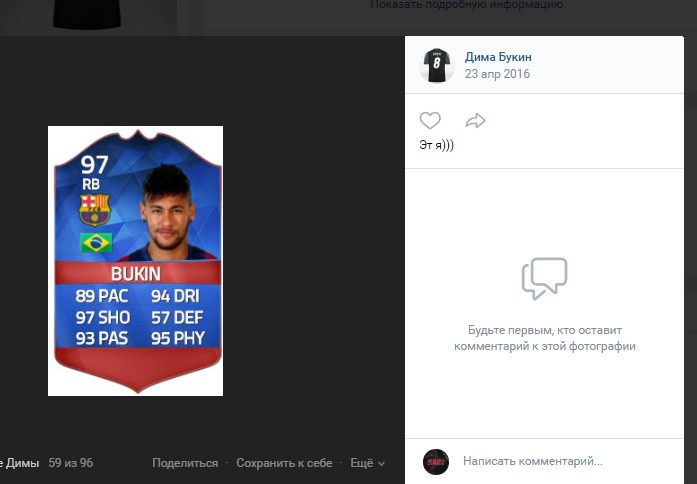Viewport: 697px width, 484px height.
Task: Select Сохранить к себе option
Action: point(284,463)
